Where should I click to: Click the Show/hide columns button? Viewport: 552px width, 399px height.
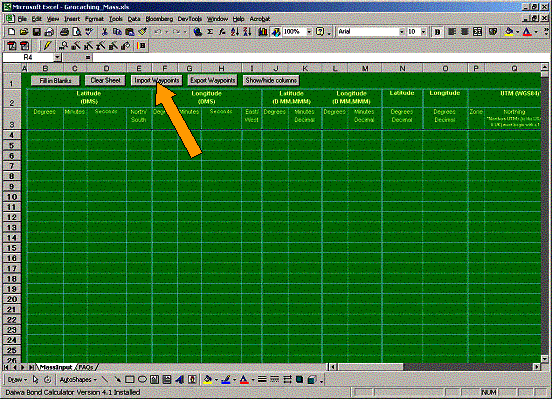pyautogui.click(x=271, y=80)
